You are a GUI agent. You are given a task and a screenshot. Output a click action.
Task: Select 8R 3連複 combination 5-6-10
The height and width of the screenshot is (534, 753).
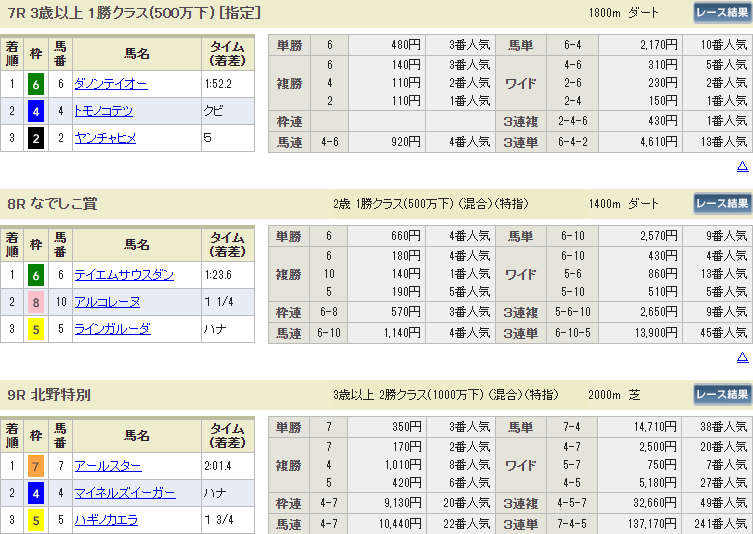[572, 312]
